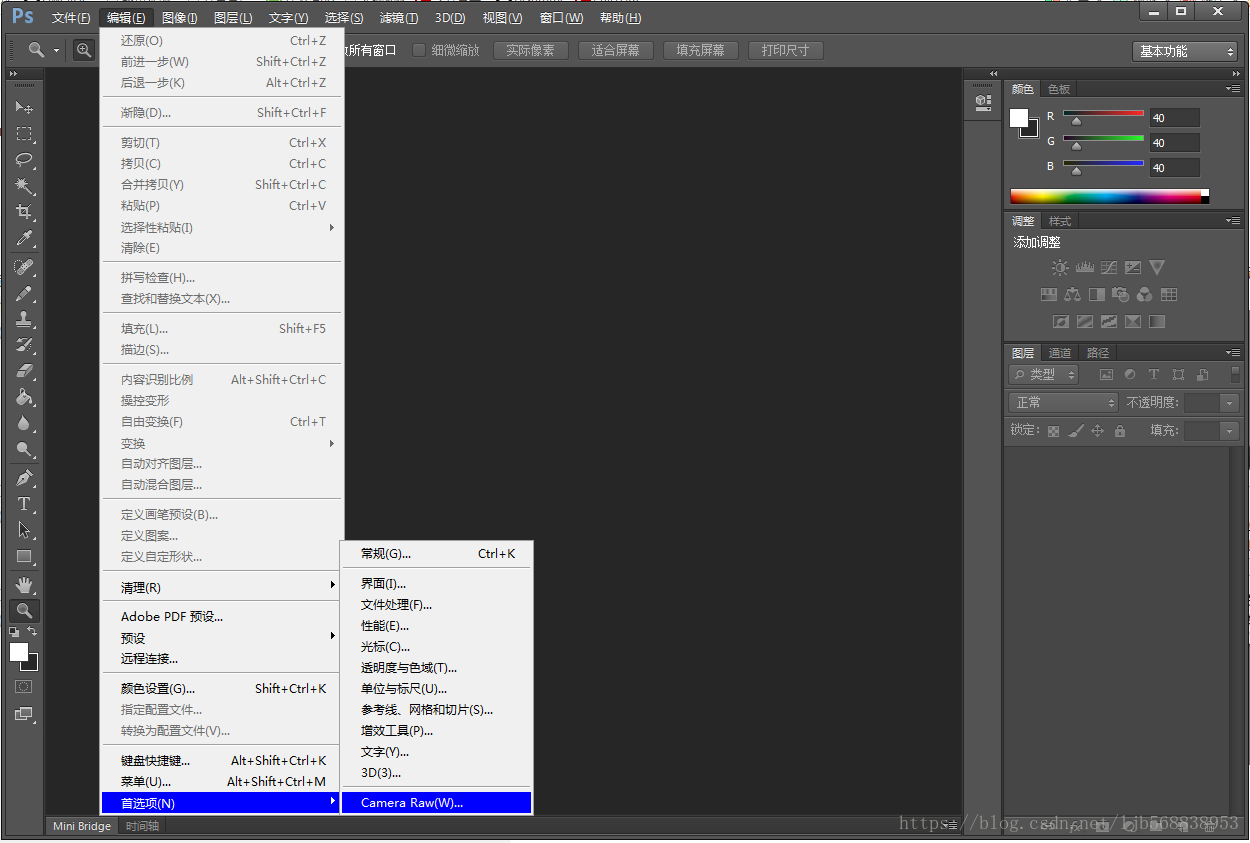The image size is (1250, 843).
Task: Switch to the 色板 tab
Action: click(1059, 89)
